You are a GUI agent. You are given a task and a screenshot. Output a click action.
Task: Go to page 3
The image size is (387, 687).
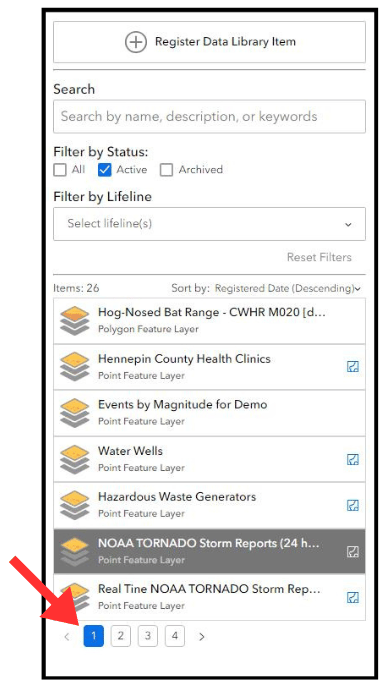point(148,636)
